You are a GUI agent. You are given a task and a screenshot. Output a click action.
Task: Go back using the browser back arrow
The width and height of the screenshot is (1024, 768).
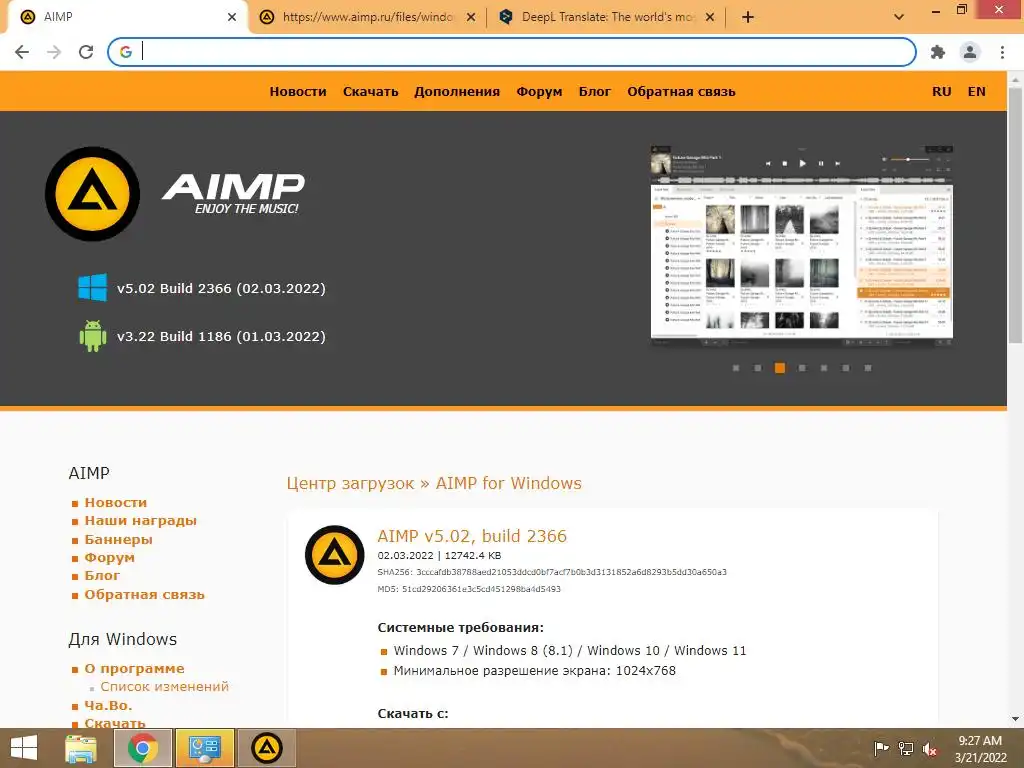[x=22, y=52]
